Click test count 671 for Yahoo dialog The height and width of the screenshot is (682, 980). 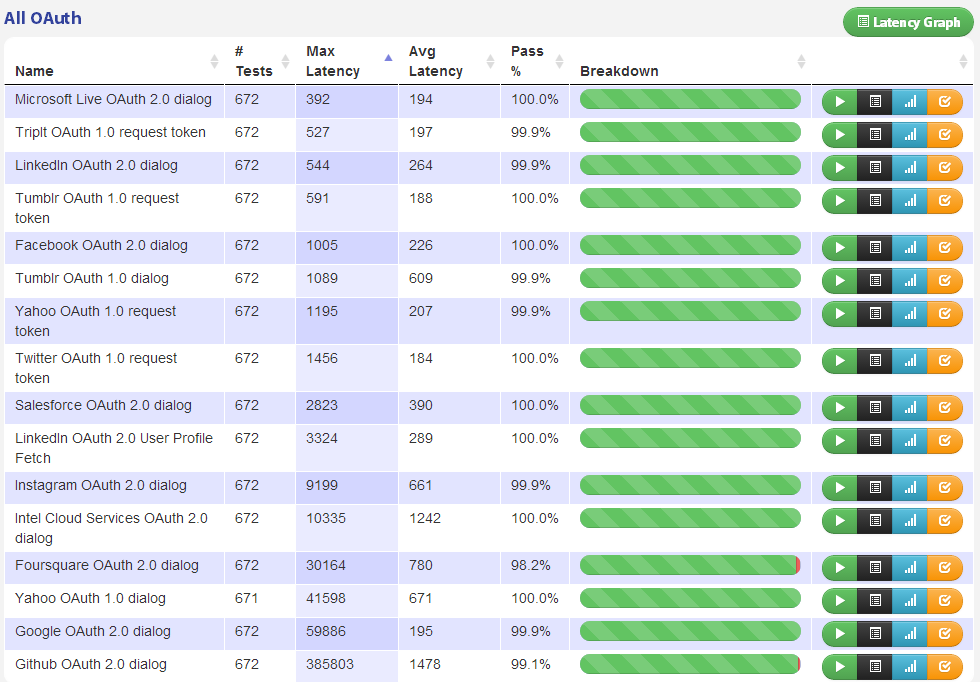(x=247, y=598)
